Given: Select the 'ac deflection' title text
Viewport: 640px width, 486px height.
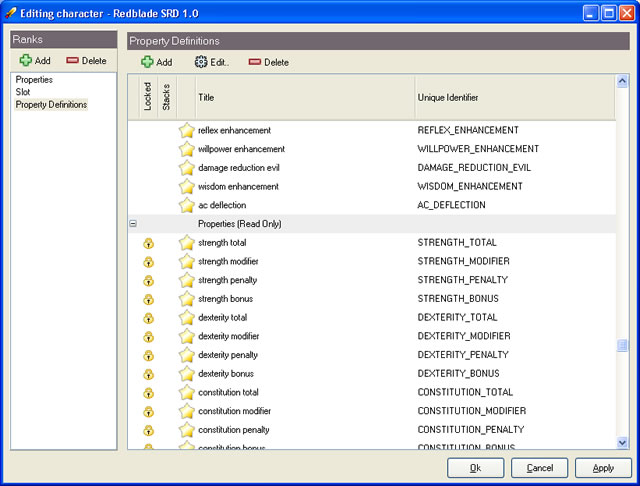Looking at the screenshot, I should pos(222,205).
